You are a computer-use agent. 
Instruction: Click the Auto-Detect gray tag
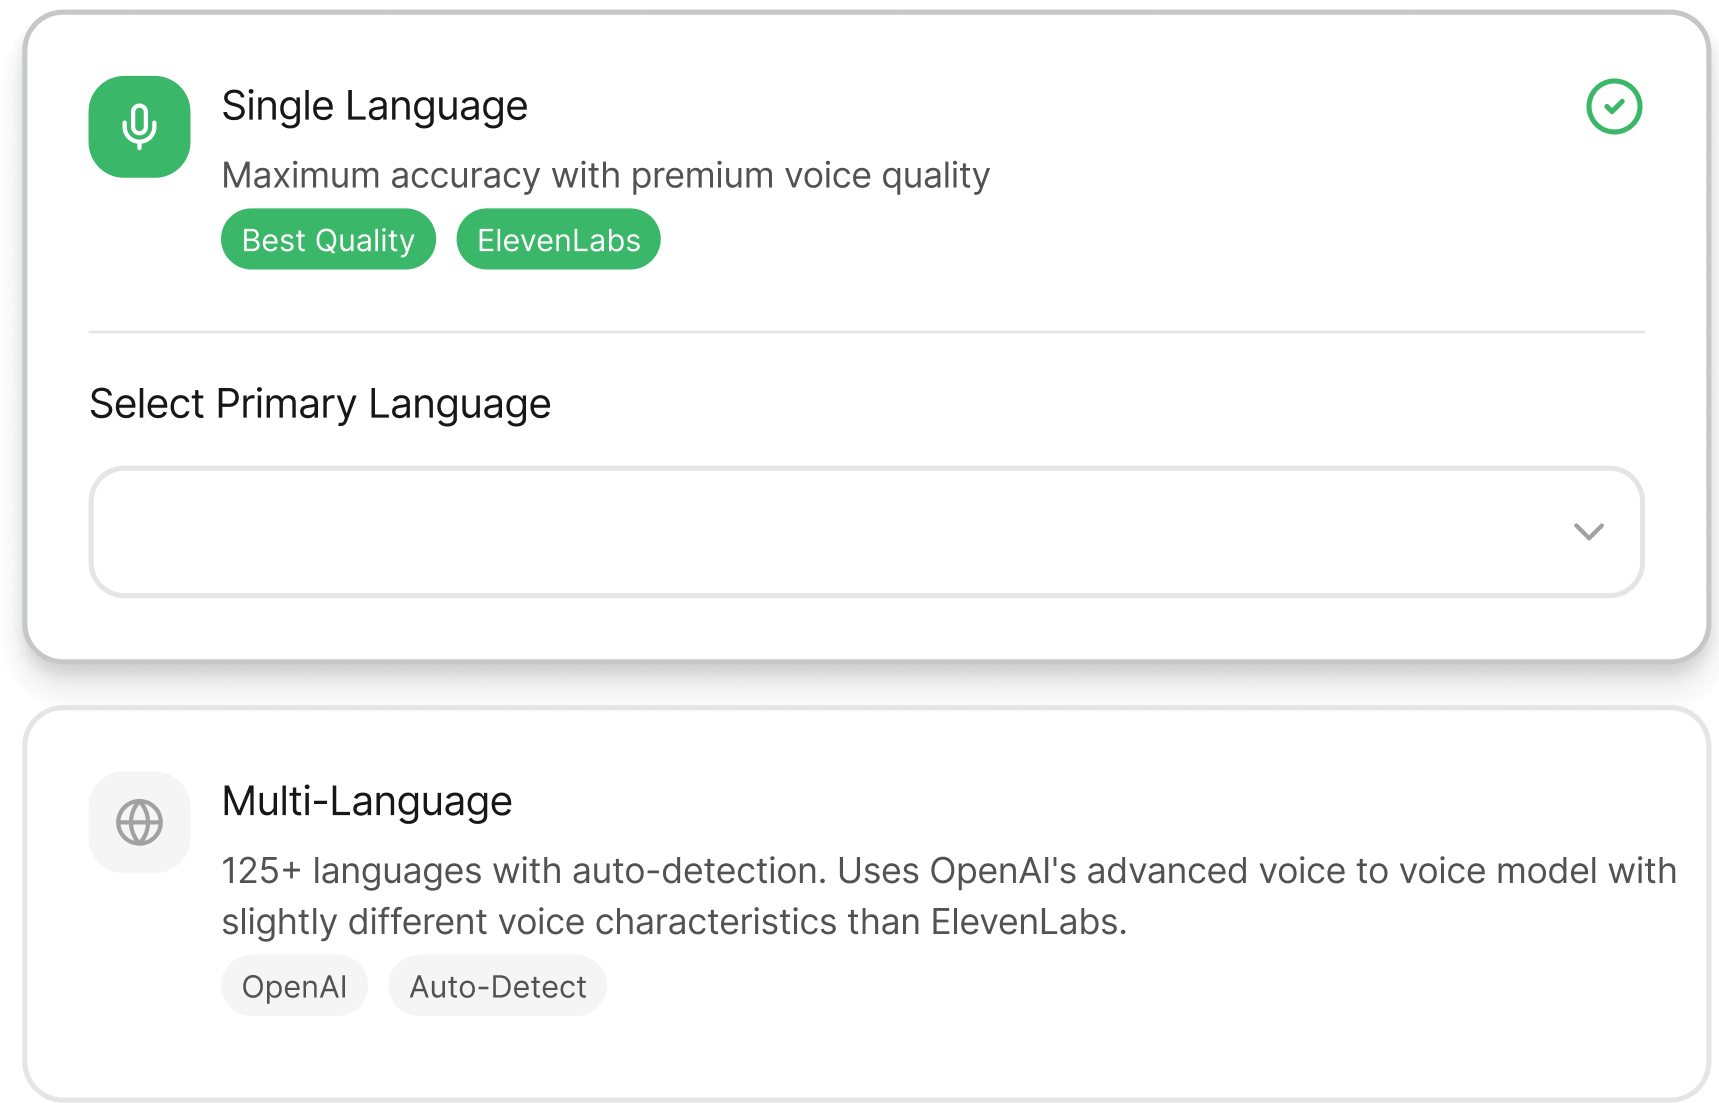[x=497, y=987]
